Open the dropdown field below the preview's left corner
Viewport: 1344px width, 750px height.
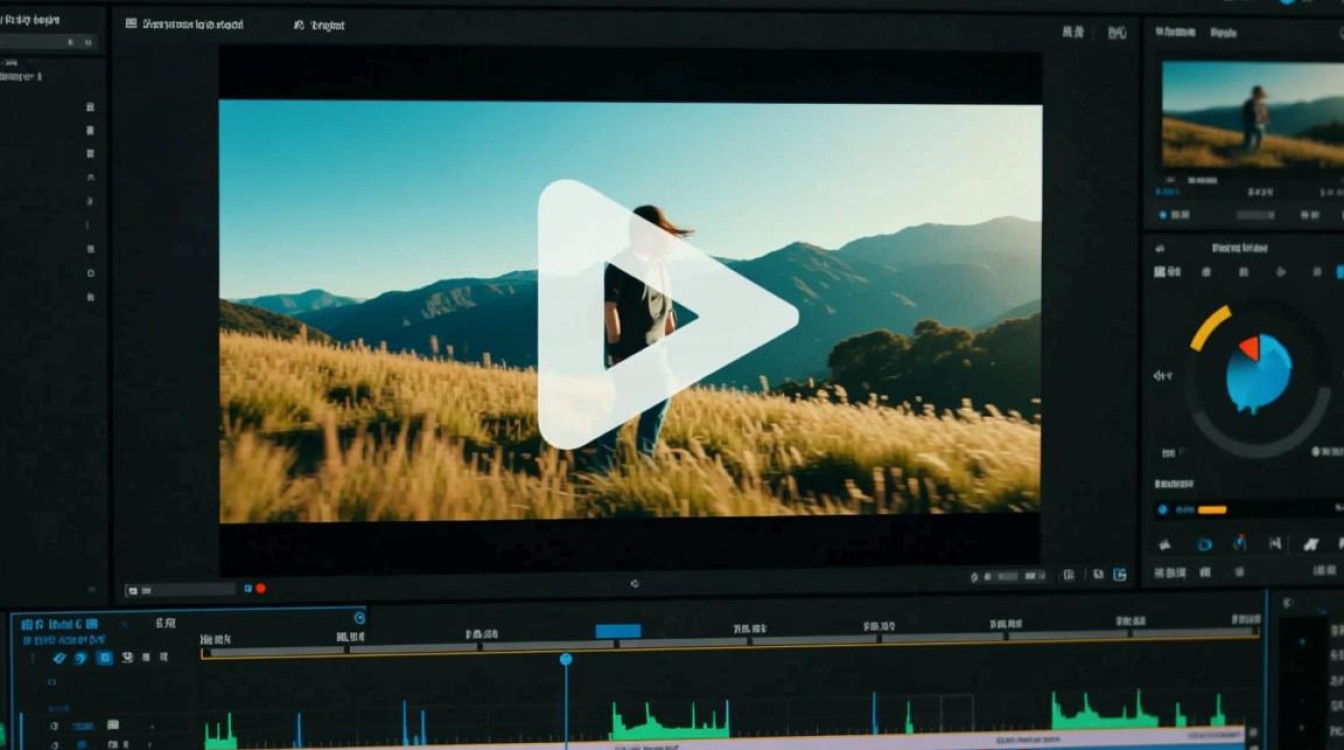point(180,590)
